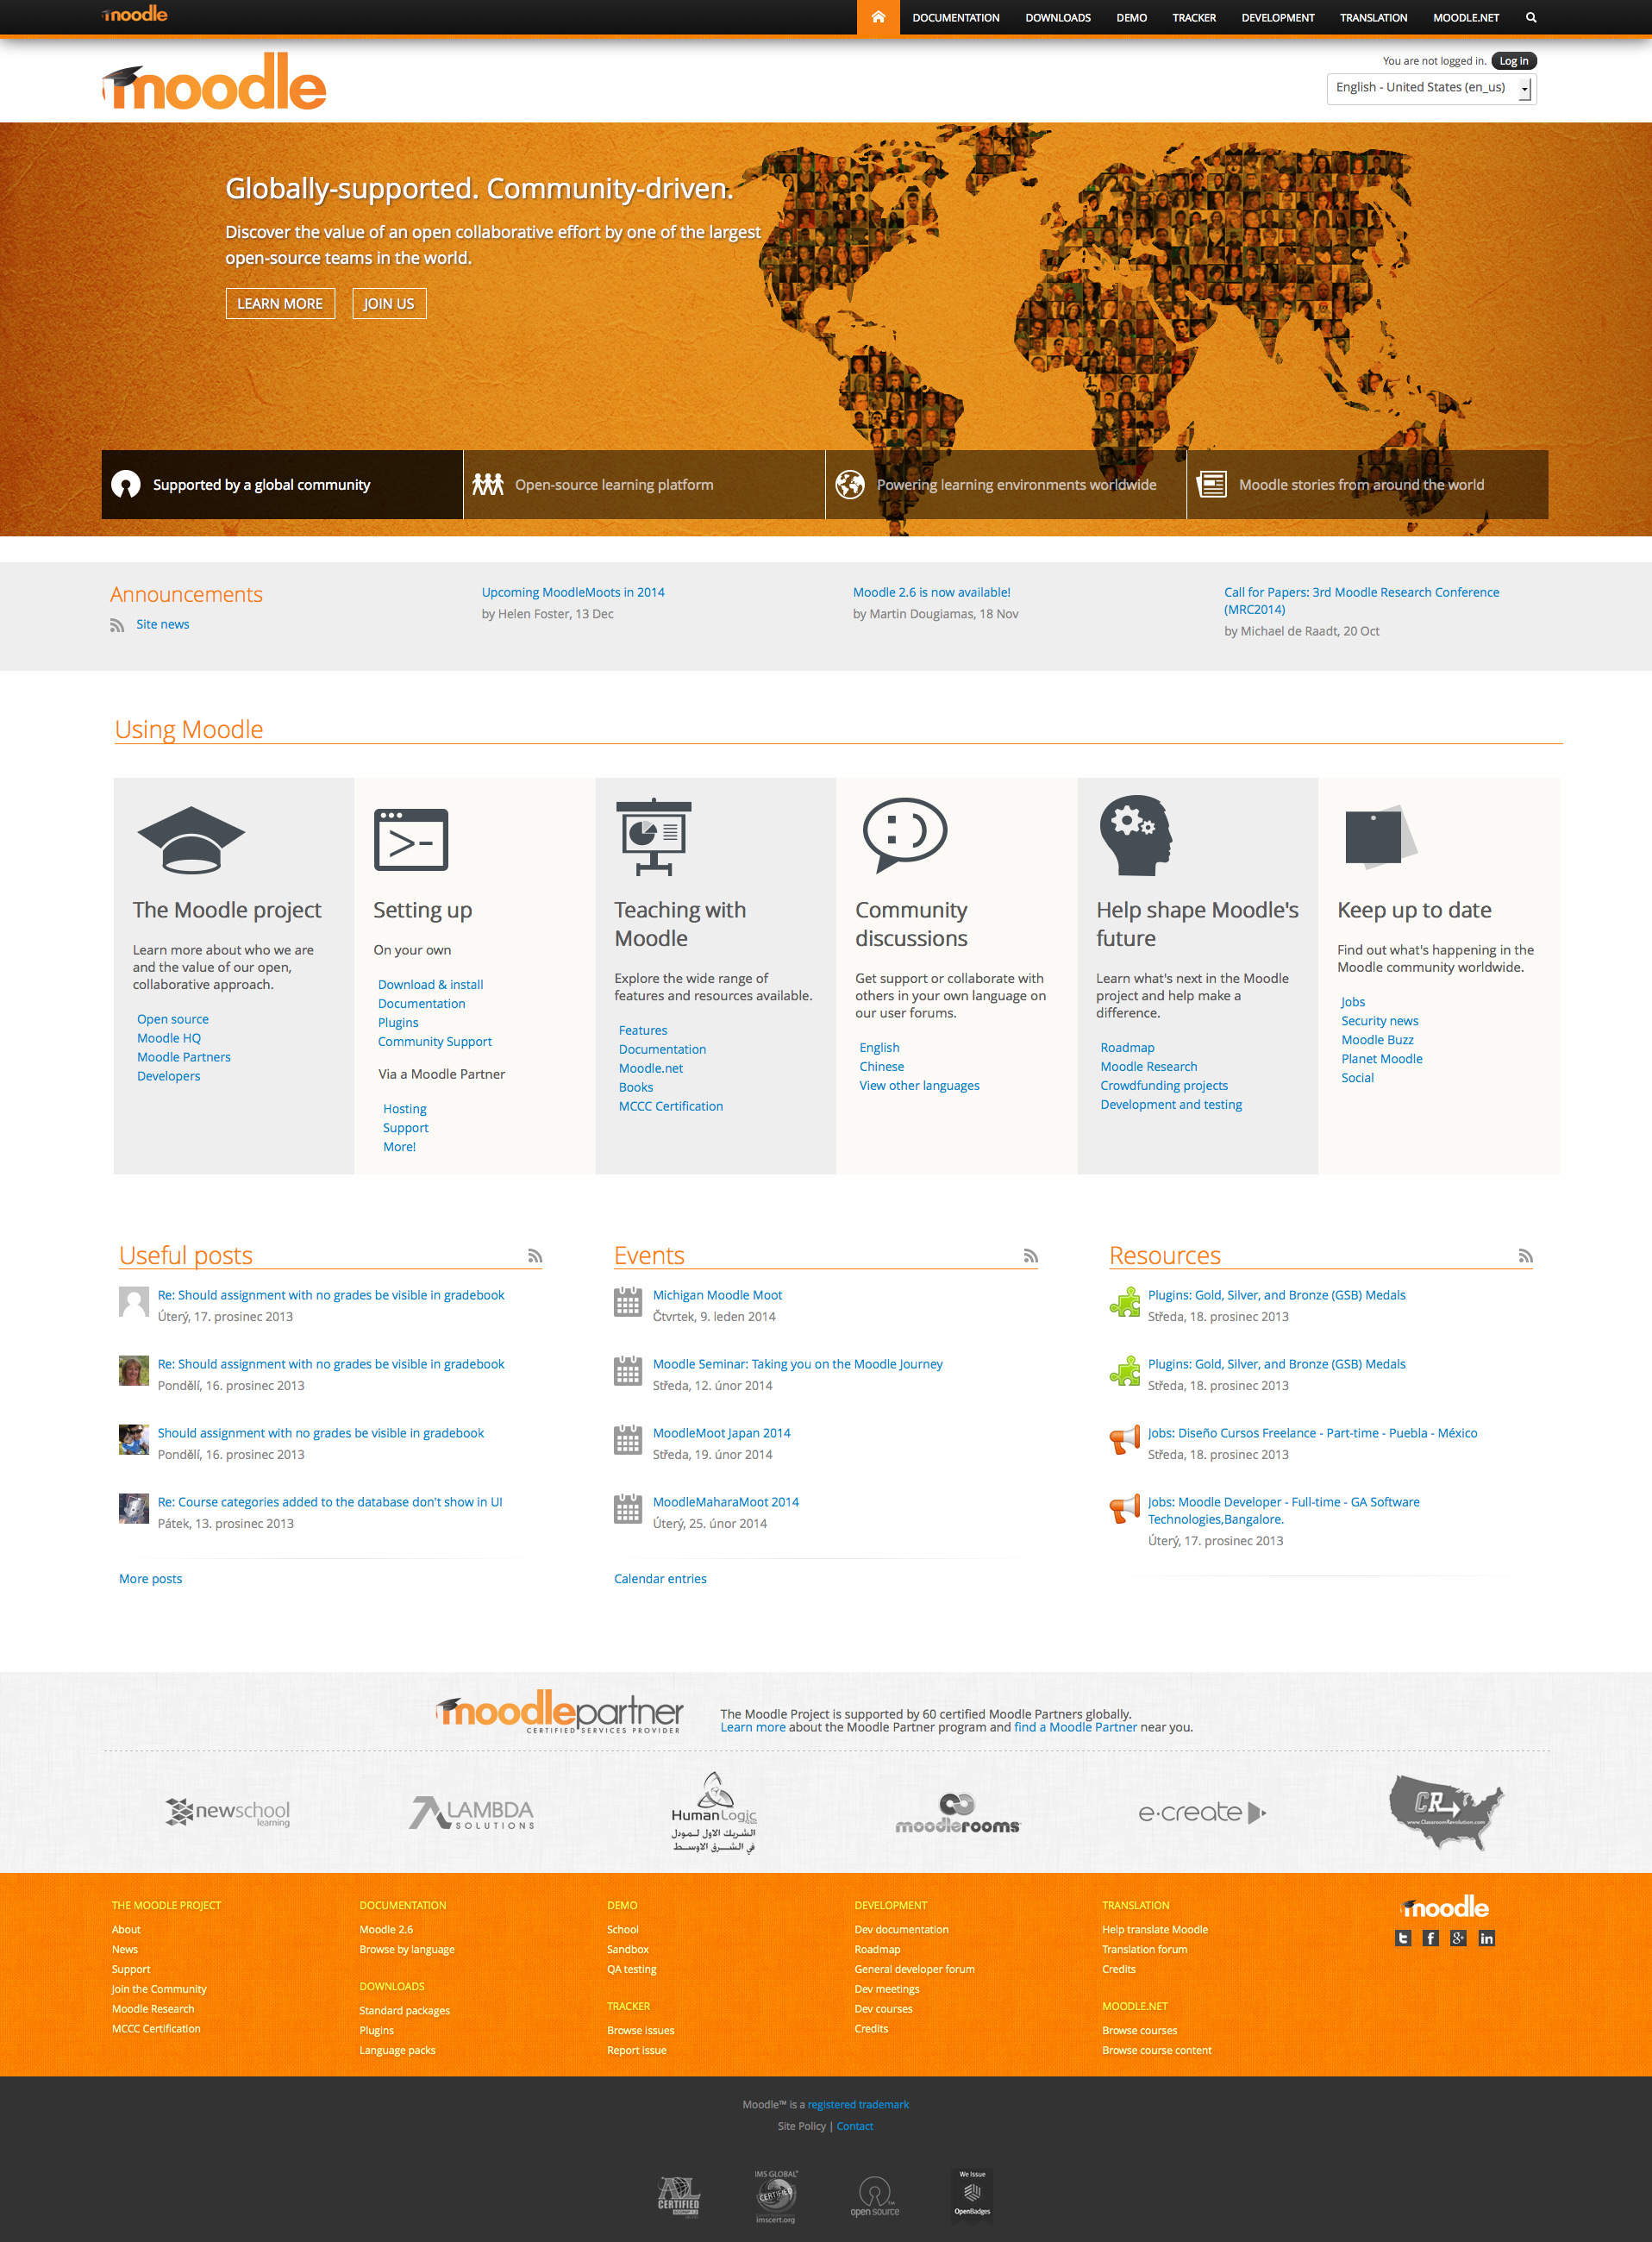Image resolution: width=1652 pixels, height=2242 pixels.
Task: Click megaphone icon beside Jobs: Diseño Cursos
Action: pos(1125,1440)
